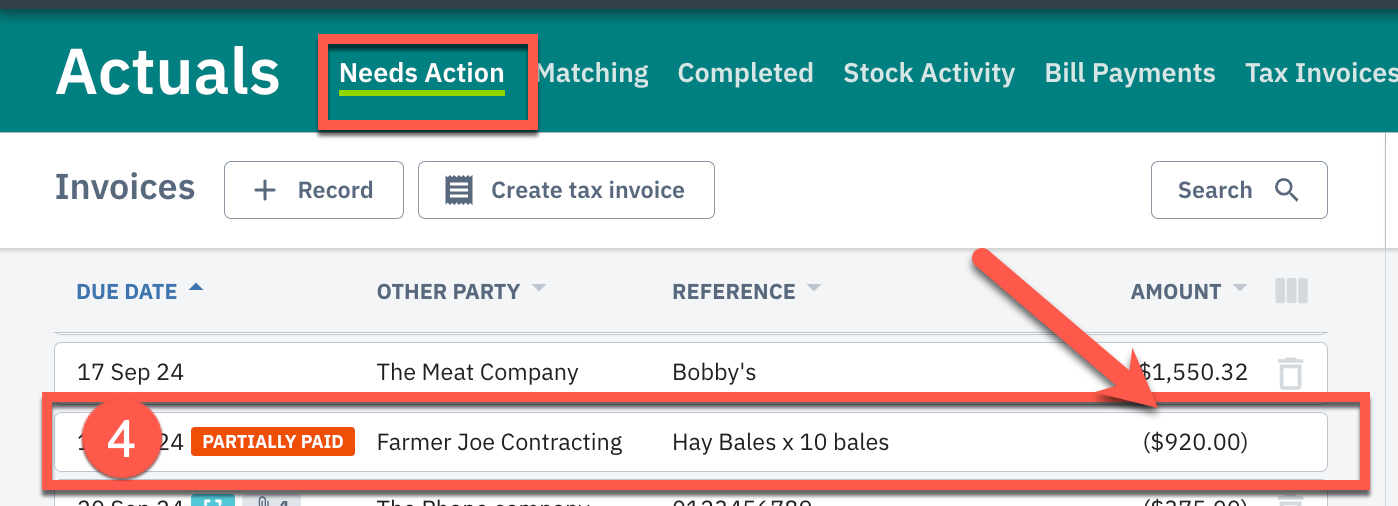The width and height of the screenshot is (1398, 506).
Task: Expand the Other Party column dropdown arrow
Action: pyautogui.click(x=539, y=289)
